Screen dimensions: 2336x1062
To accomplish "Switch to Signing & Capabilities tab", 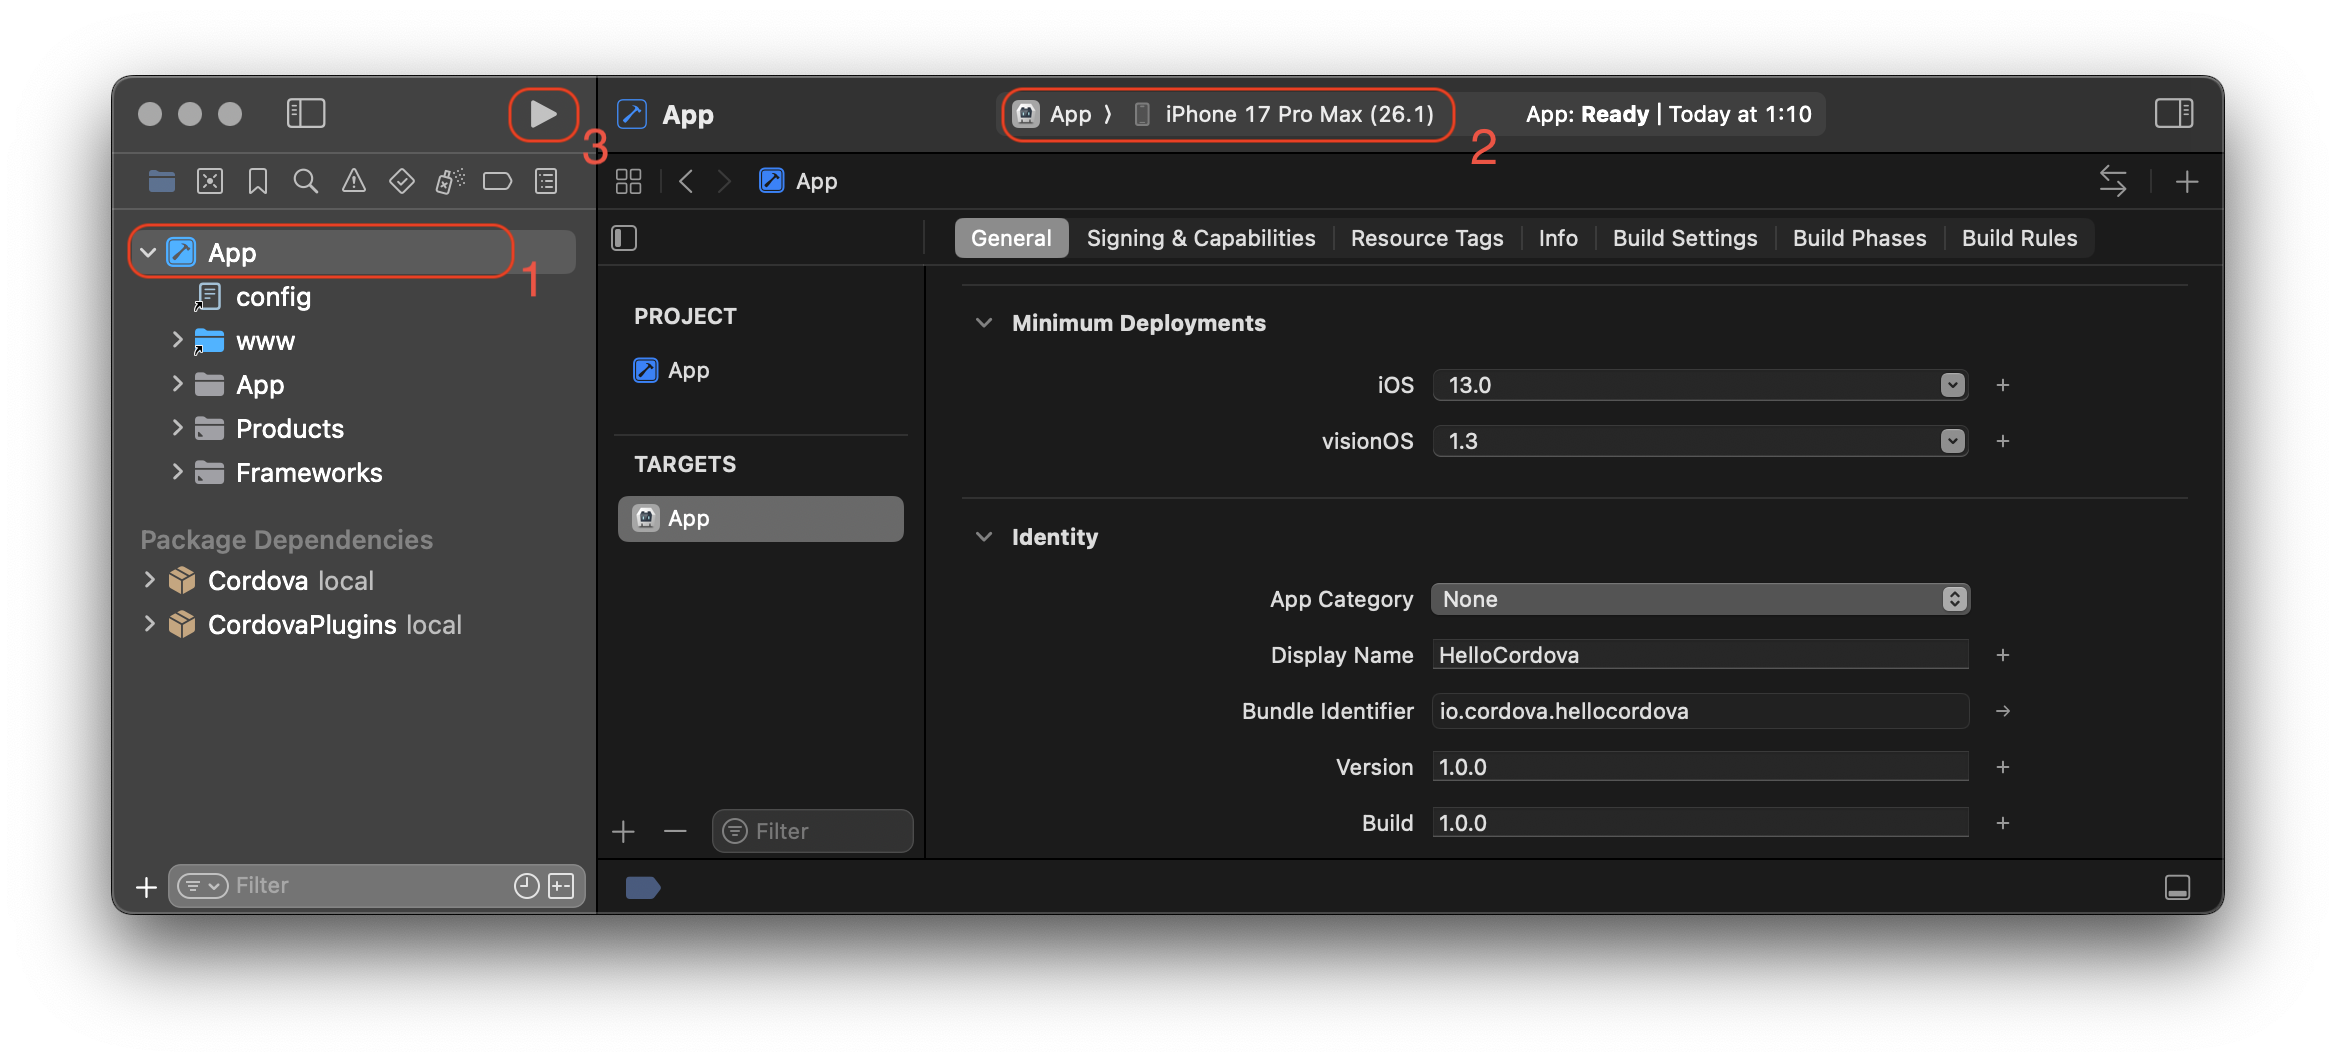I will [1200, 238].
